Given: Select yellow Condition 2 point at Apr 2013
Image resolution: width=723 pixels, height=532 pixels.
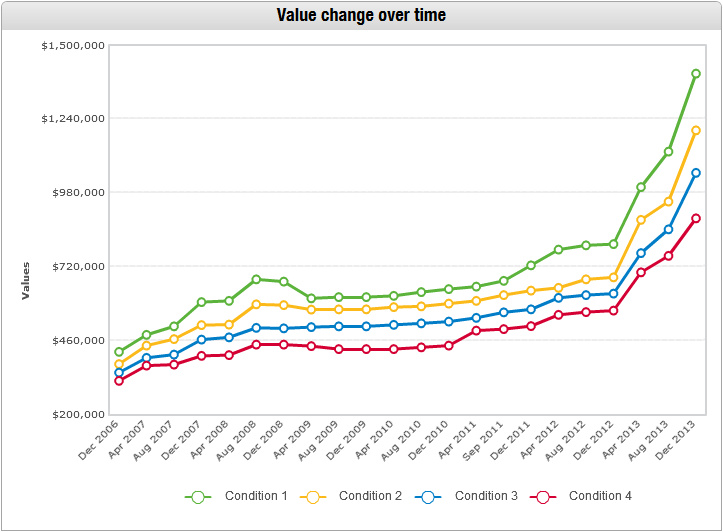Looking at the screenshot, I should tap(641, 219).
